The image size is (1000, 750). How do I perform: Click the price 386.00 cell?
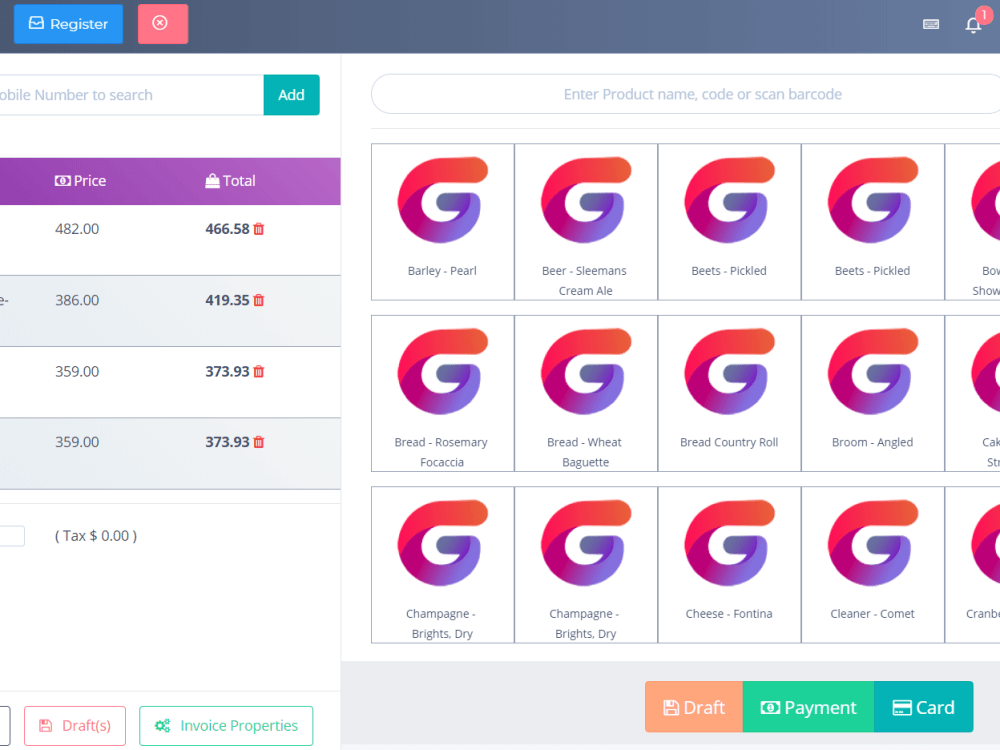pyautogui.click(x=77, y=300)
